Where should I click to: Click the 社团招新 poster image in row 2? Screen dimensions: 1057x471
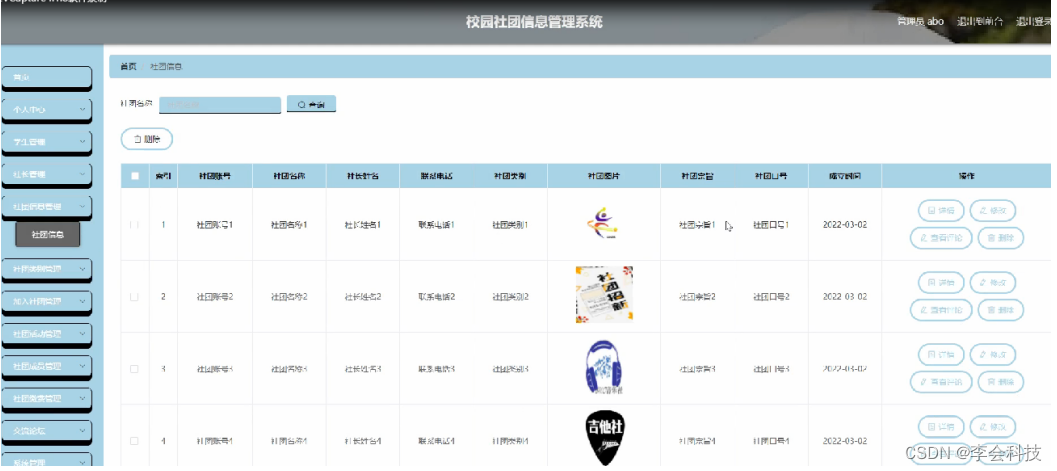(604, 294)
